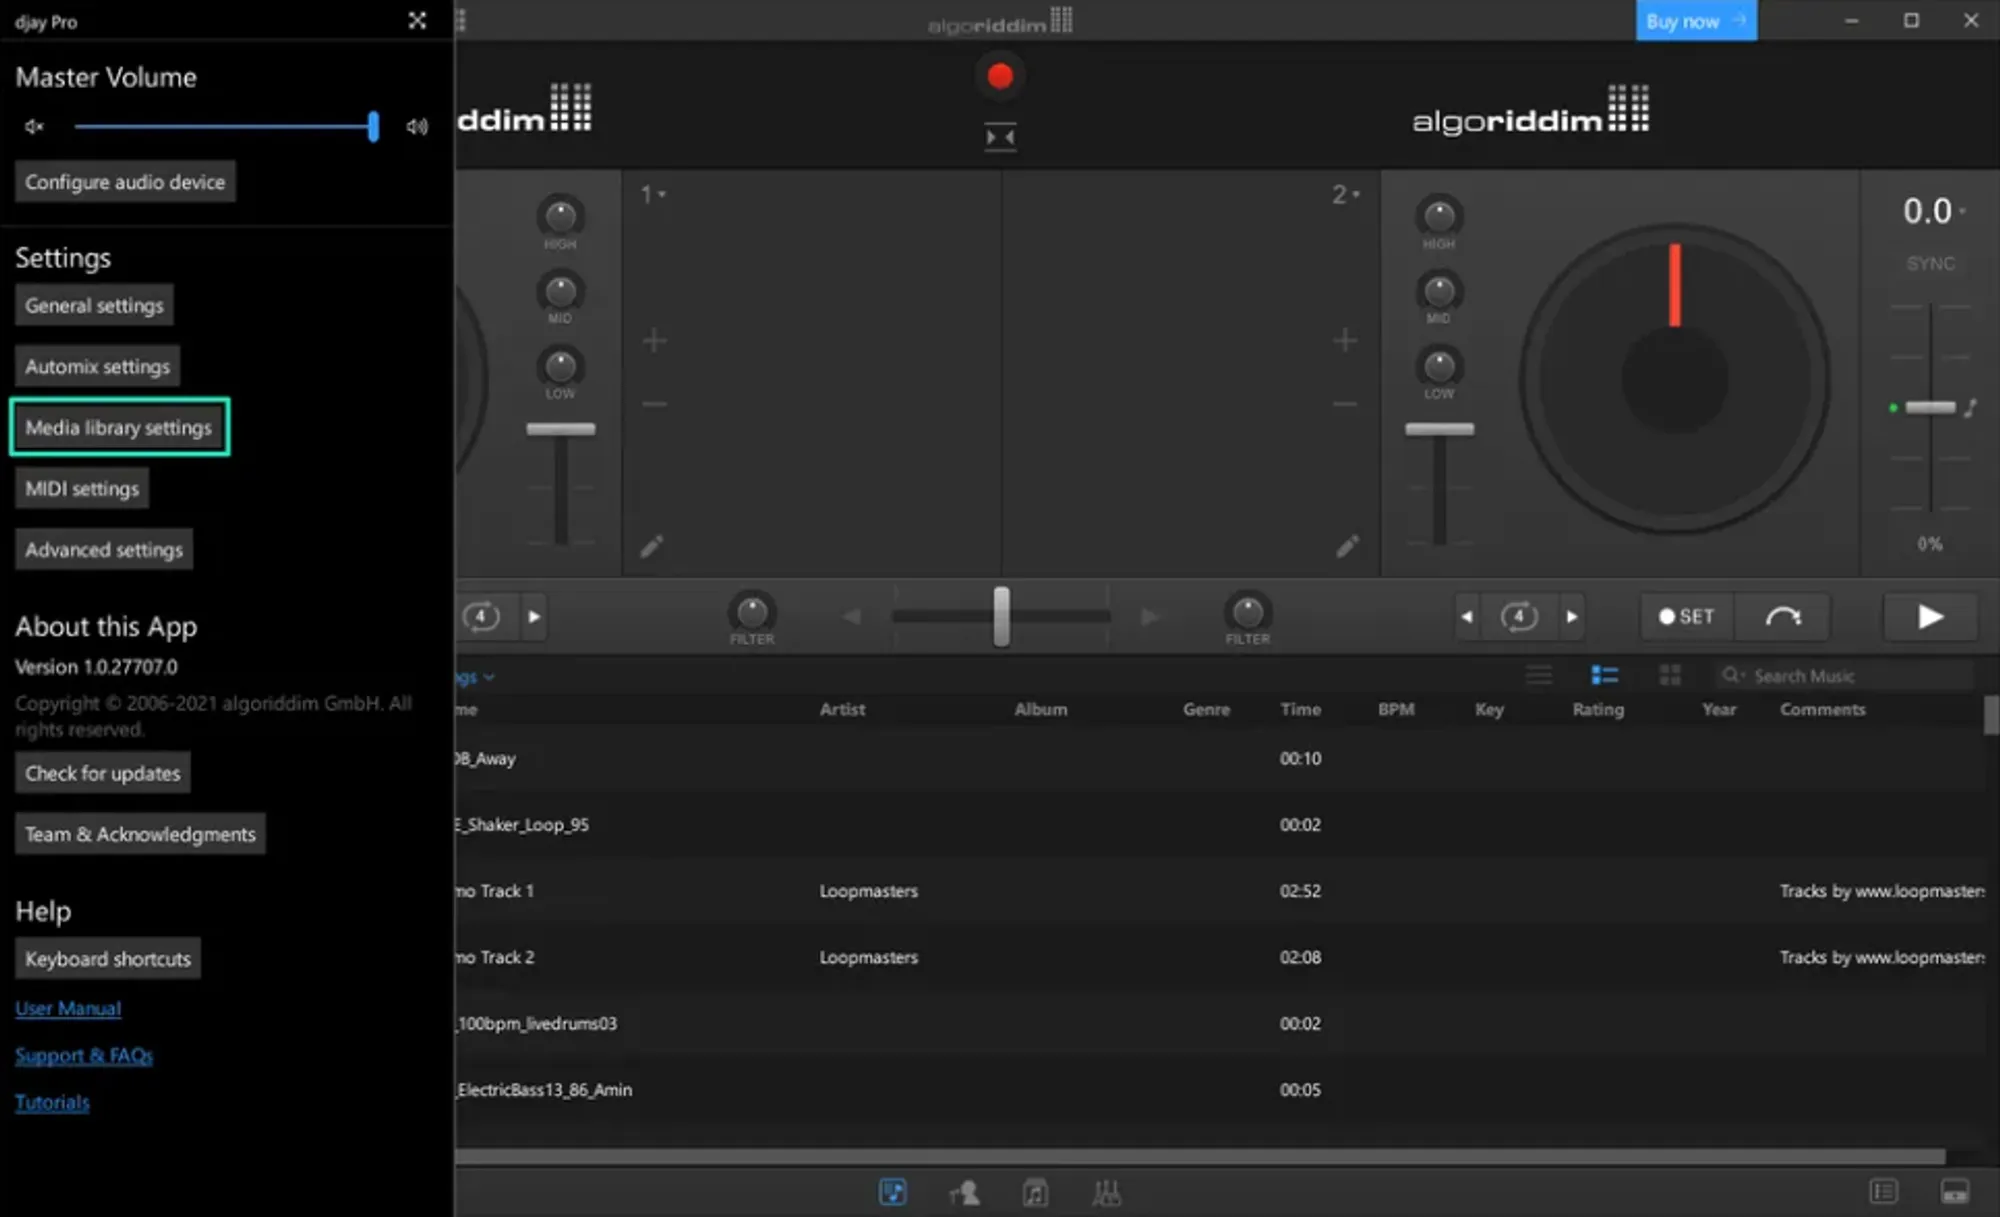Open the queue list icon in bottom-right corner
Screen dimensions: 2000x1217
pyautogui.click(x=1882, y=1190)
